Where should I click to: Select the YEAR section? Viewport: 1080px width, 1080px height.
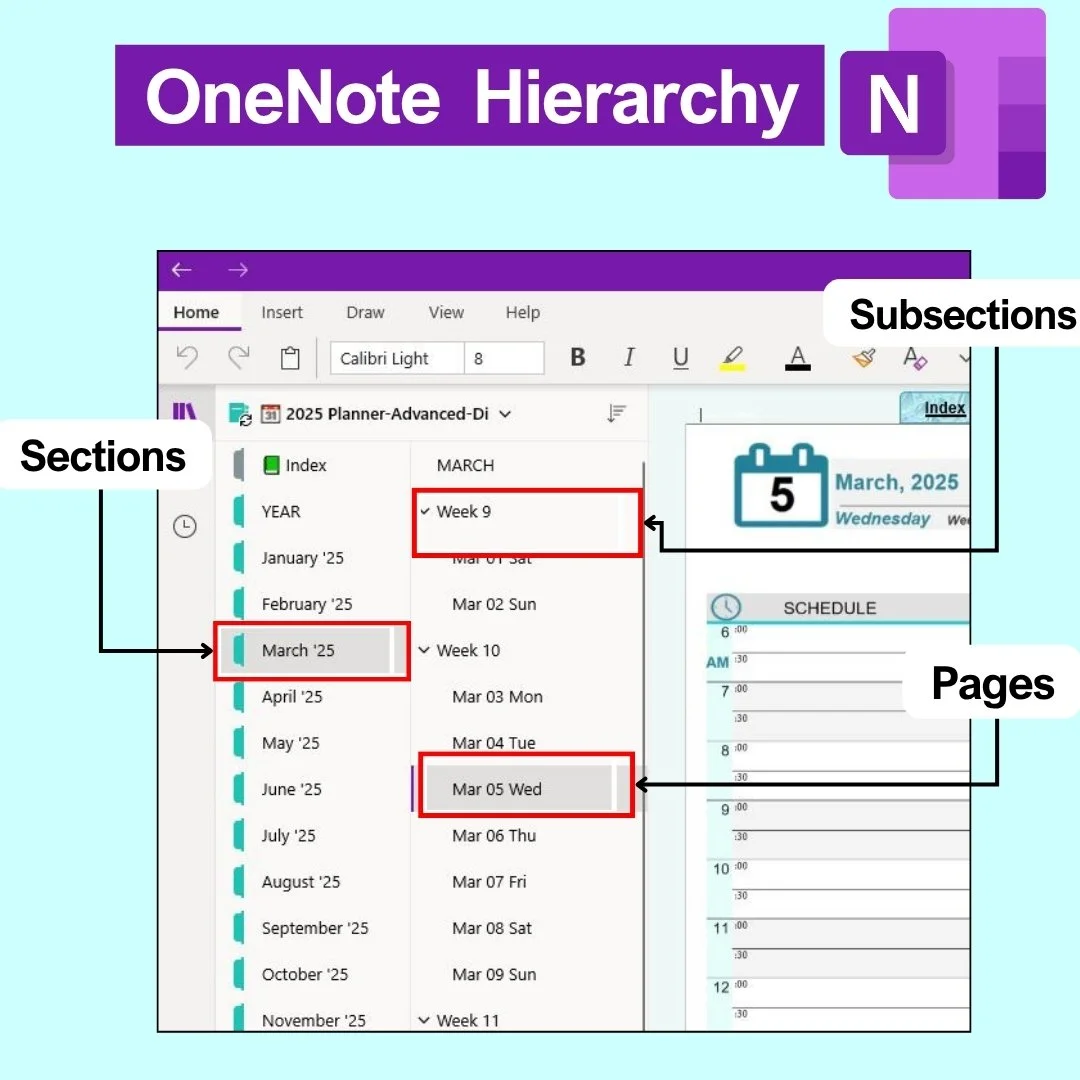point(313,512)
